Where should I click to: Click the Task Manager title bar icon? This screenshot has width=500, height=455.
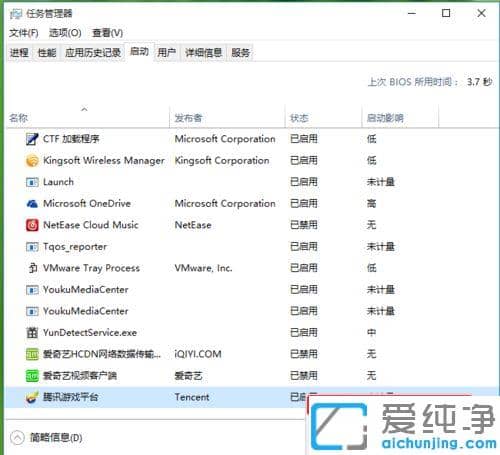click(16, 14)
